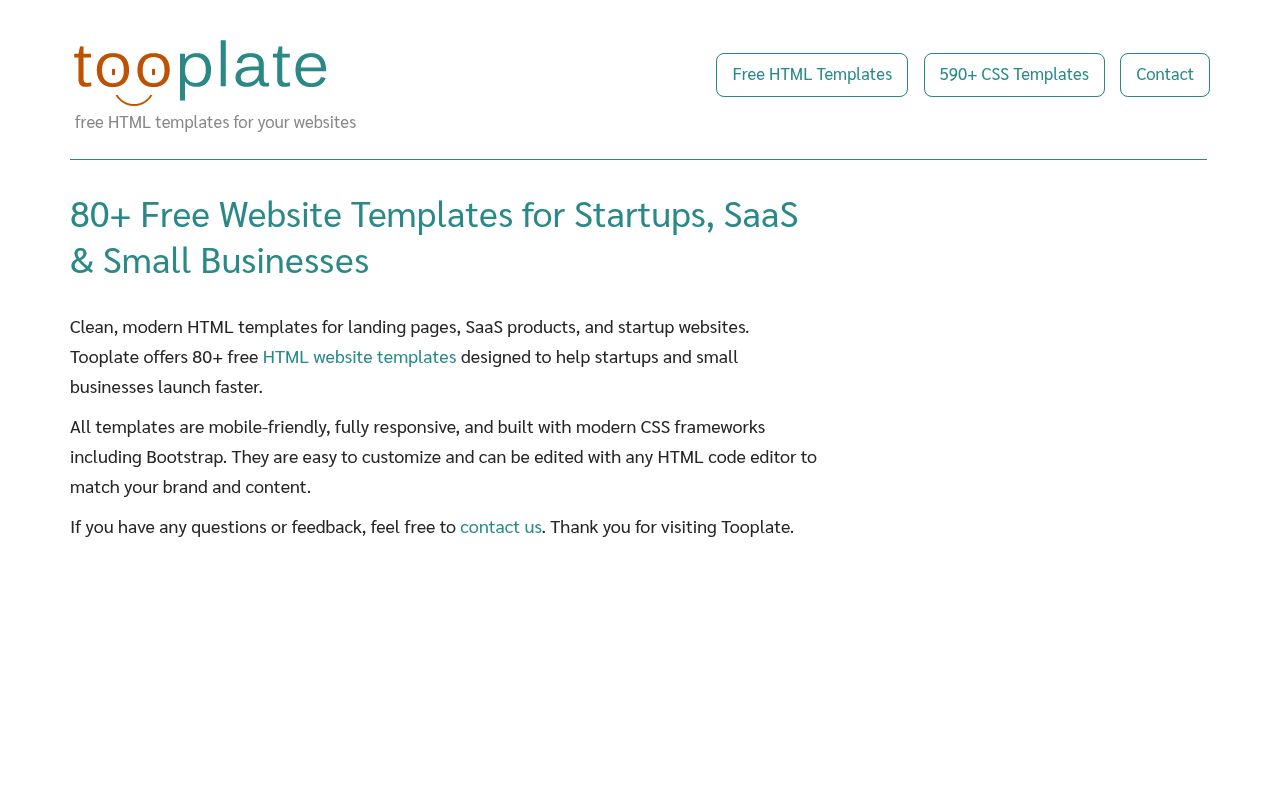This screenshot has width=1280, height=800.
Task: Click the horizontal divider below the header
Action: pyautogui.click(x=638, y=159)
